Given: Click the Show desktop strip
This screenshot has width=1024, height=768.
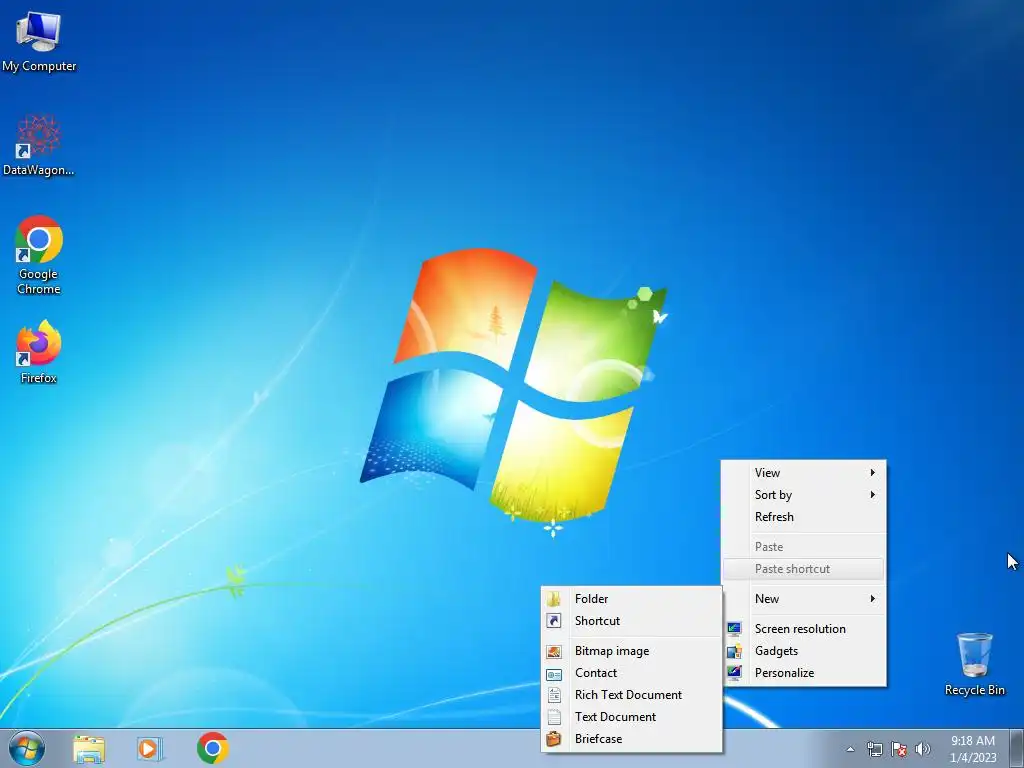Looking at the screenshot, I should click(1017, 748).
